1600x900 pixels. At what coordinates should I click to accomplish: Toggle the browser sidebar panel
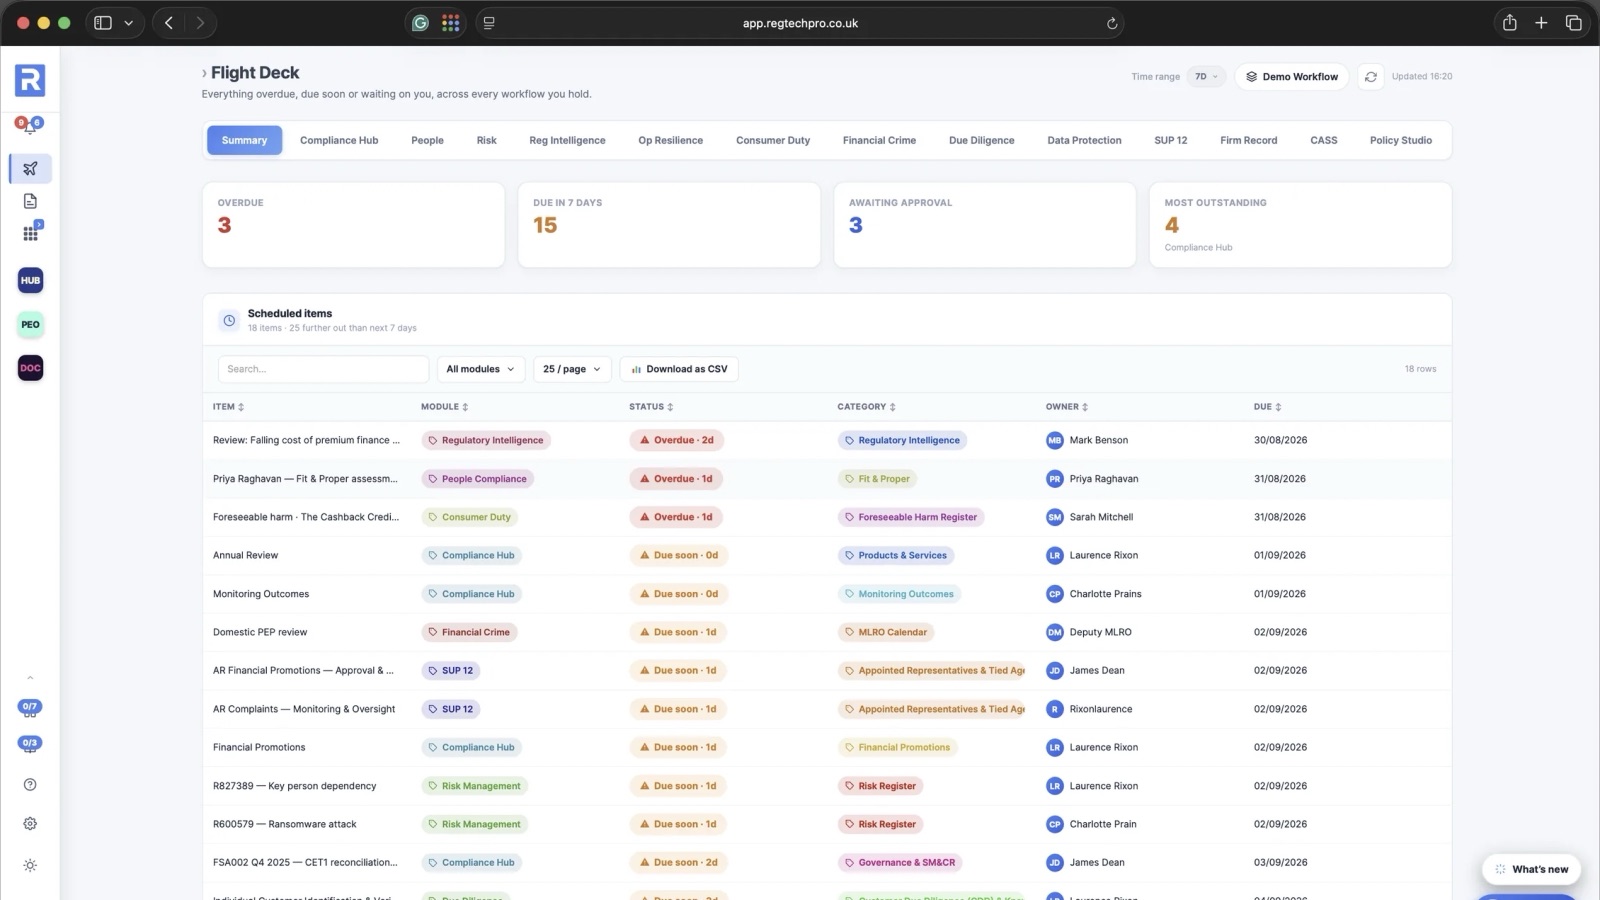103,23
